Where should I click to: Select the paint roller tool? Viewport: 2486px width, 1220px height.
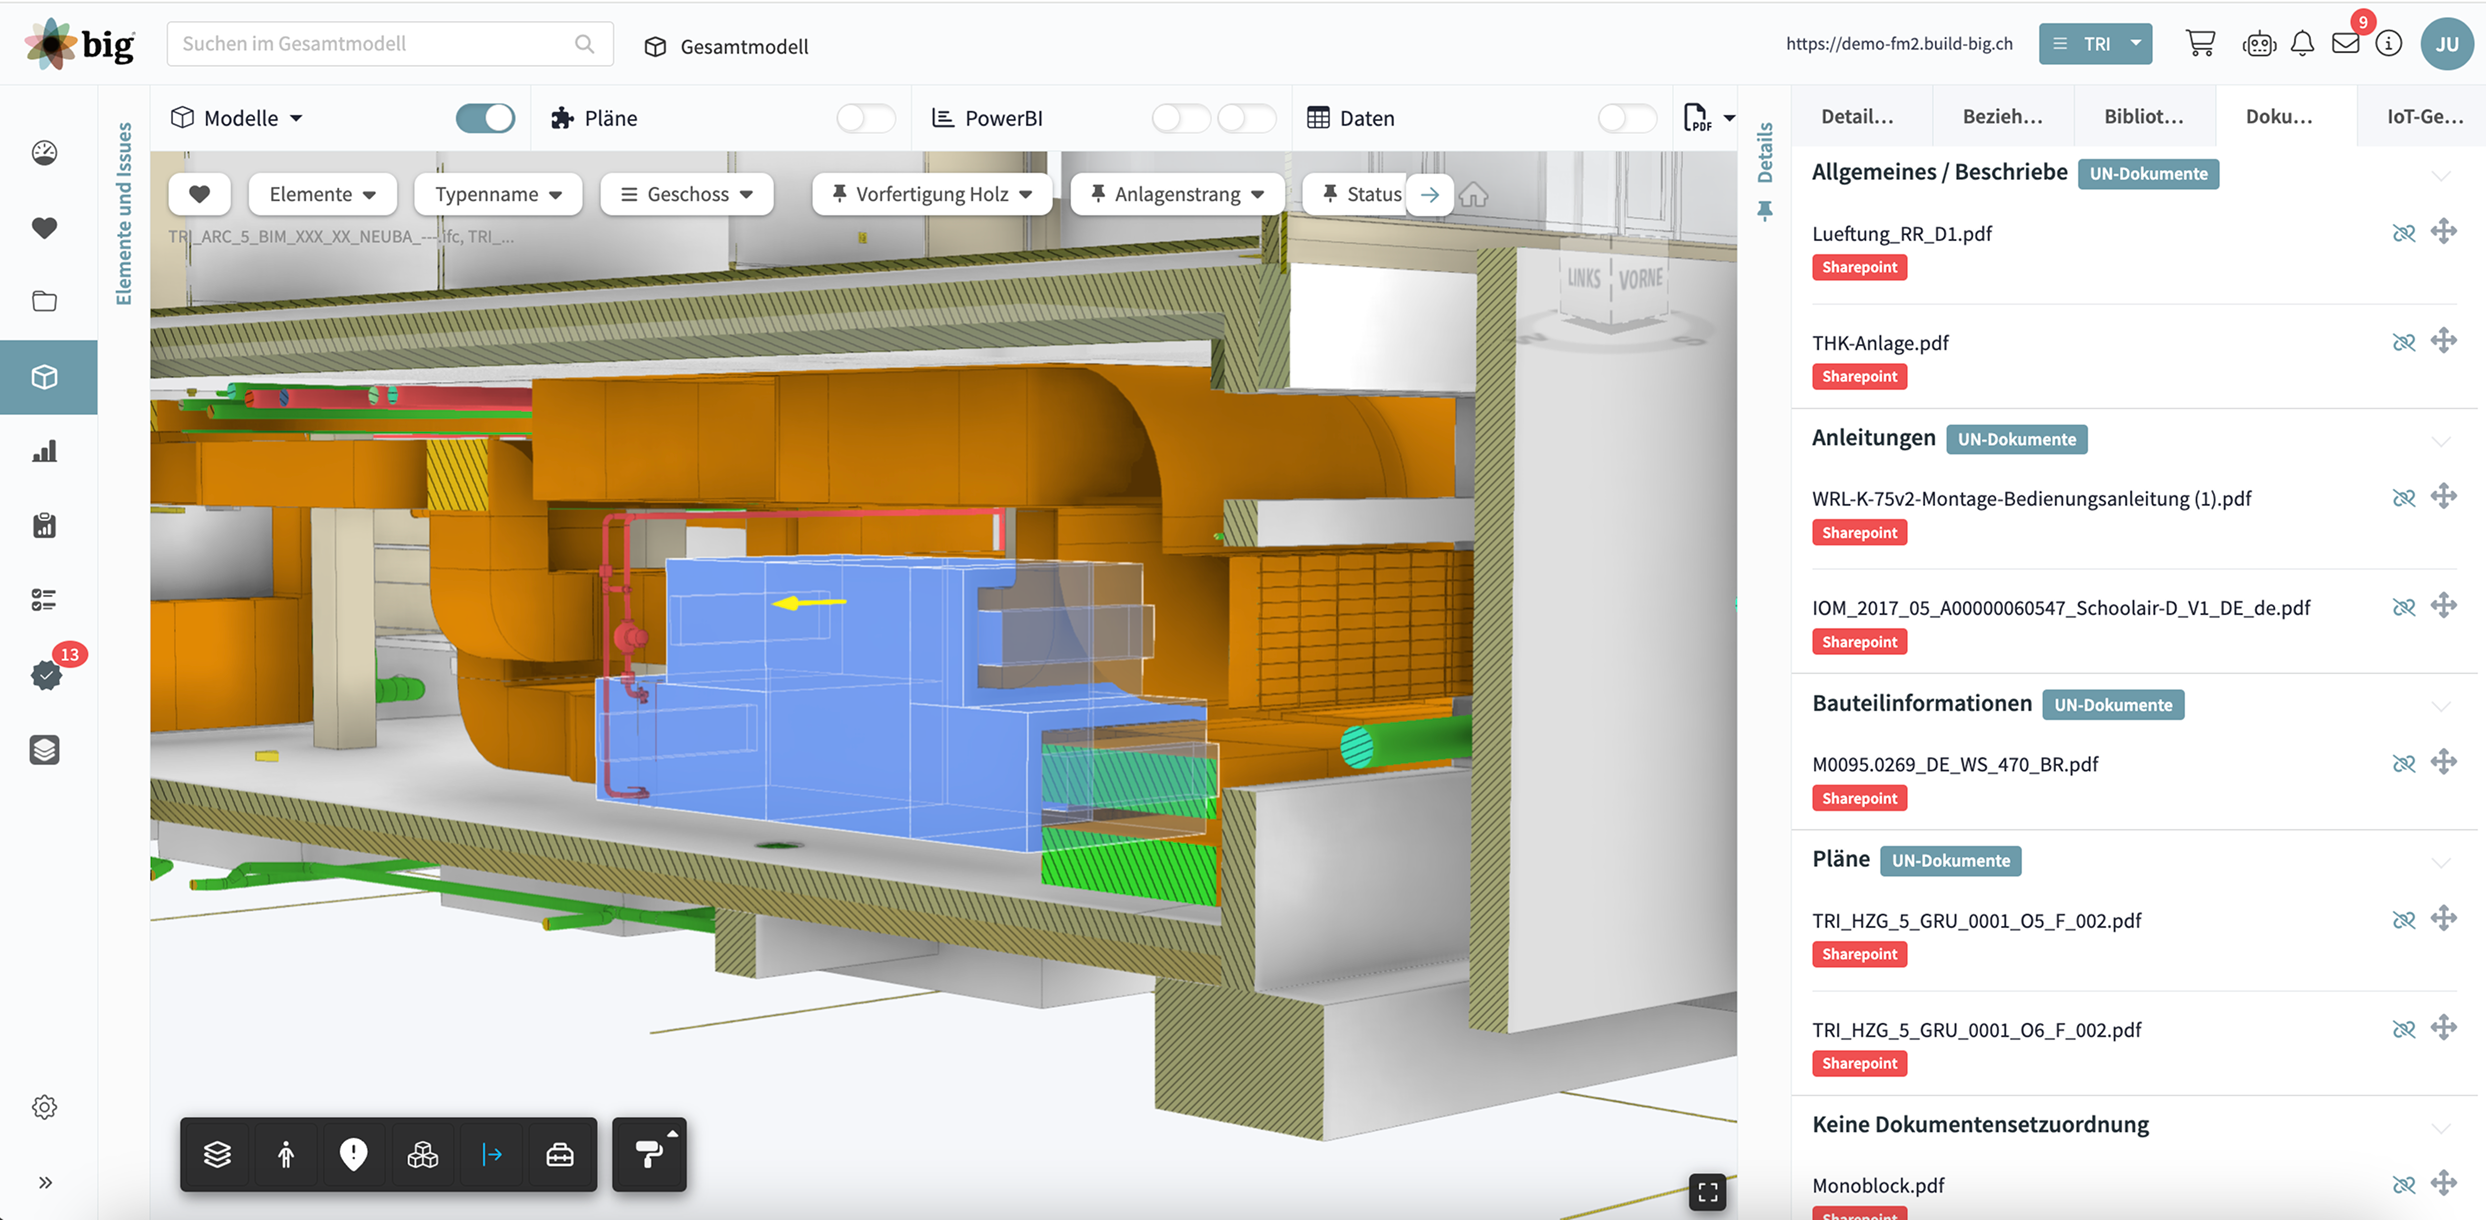click(x=649, y=1154)
